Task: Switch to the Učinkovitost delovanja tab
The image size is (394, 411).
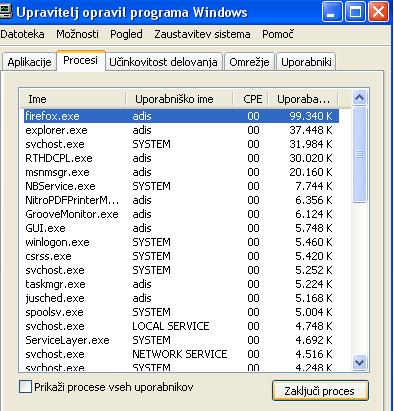Action: pyautogui.click(x=163, y=62)
